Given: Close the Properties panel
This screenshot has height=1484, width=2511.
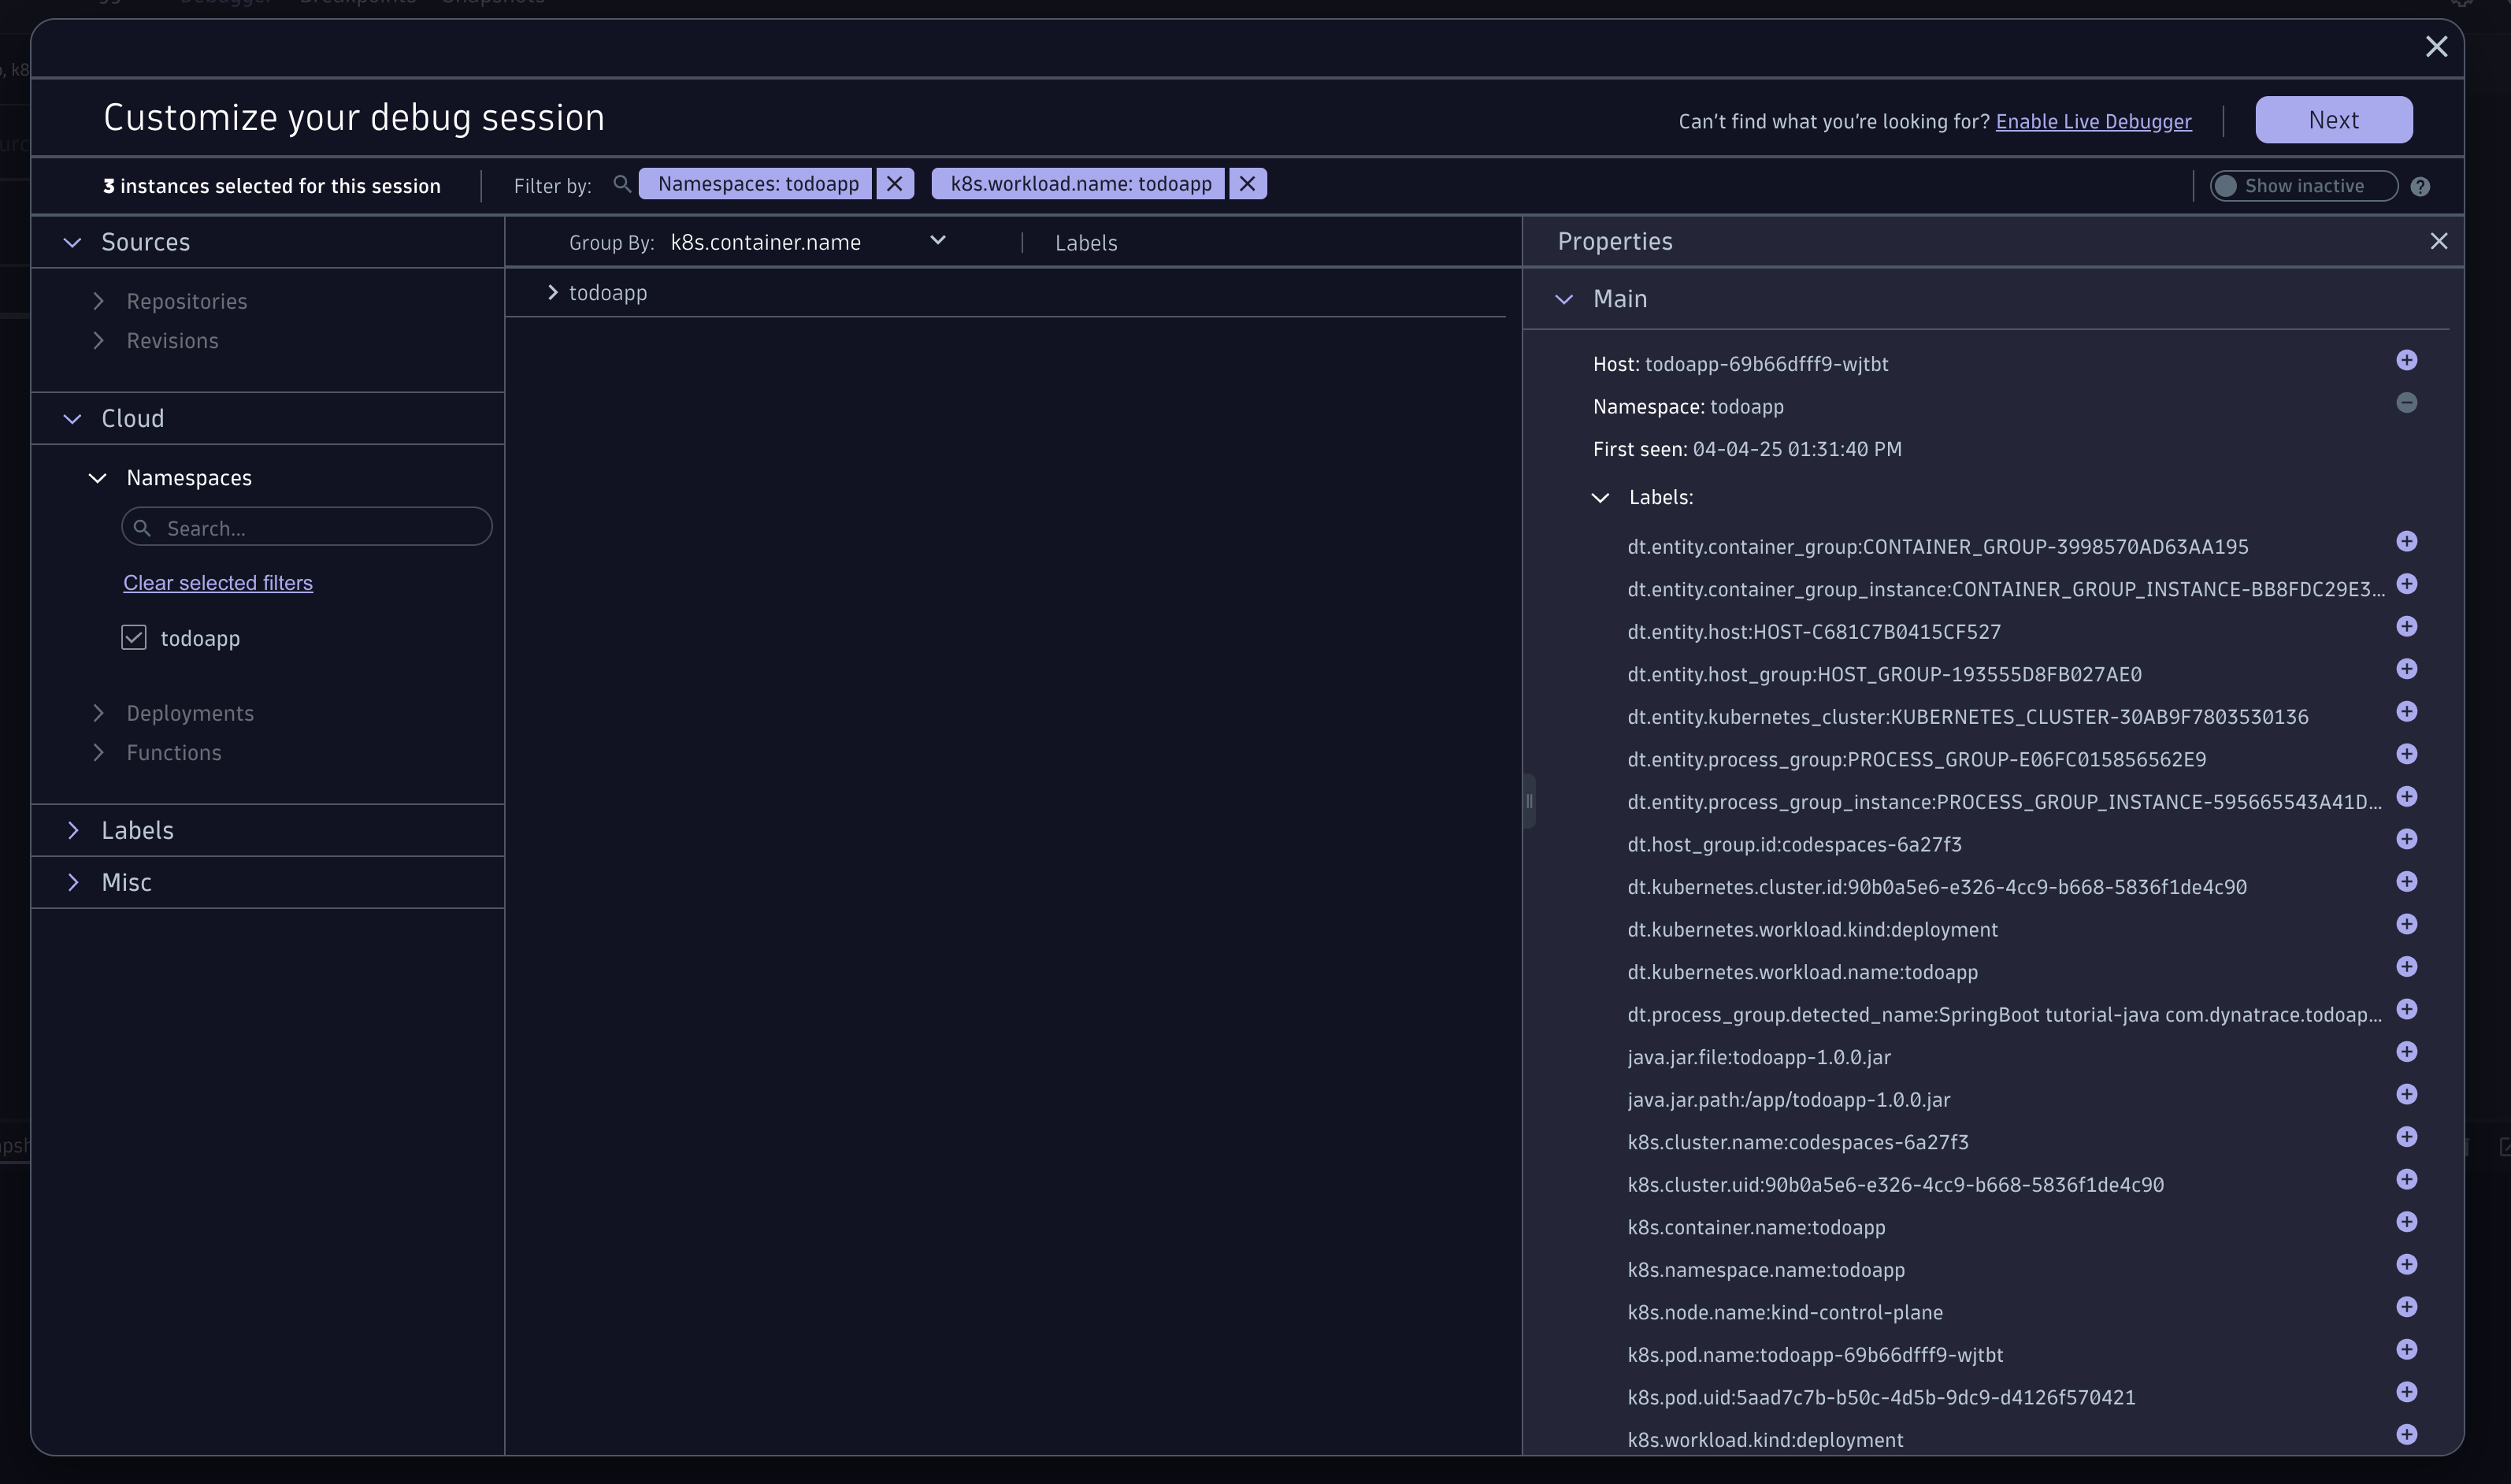Looking at the screenshot, I should [2438, 242].
